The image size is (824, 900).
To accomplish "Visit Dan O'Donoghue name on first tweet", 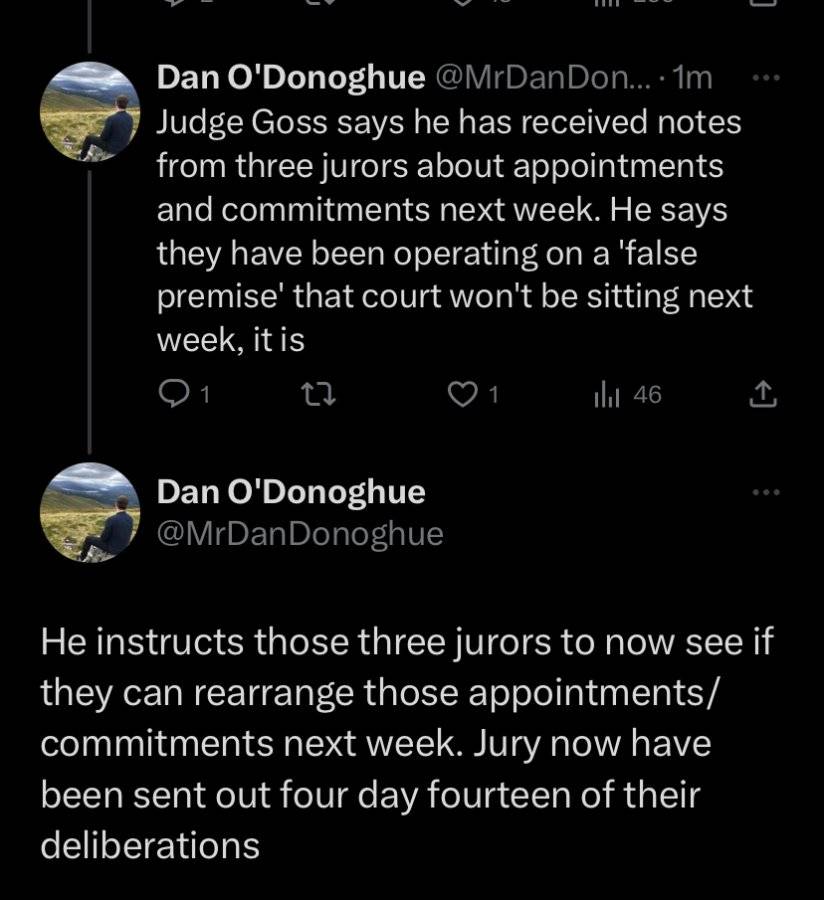I will (291, 77).
